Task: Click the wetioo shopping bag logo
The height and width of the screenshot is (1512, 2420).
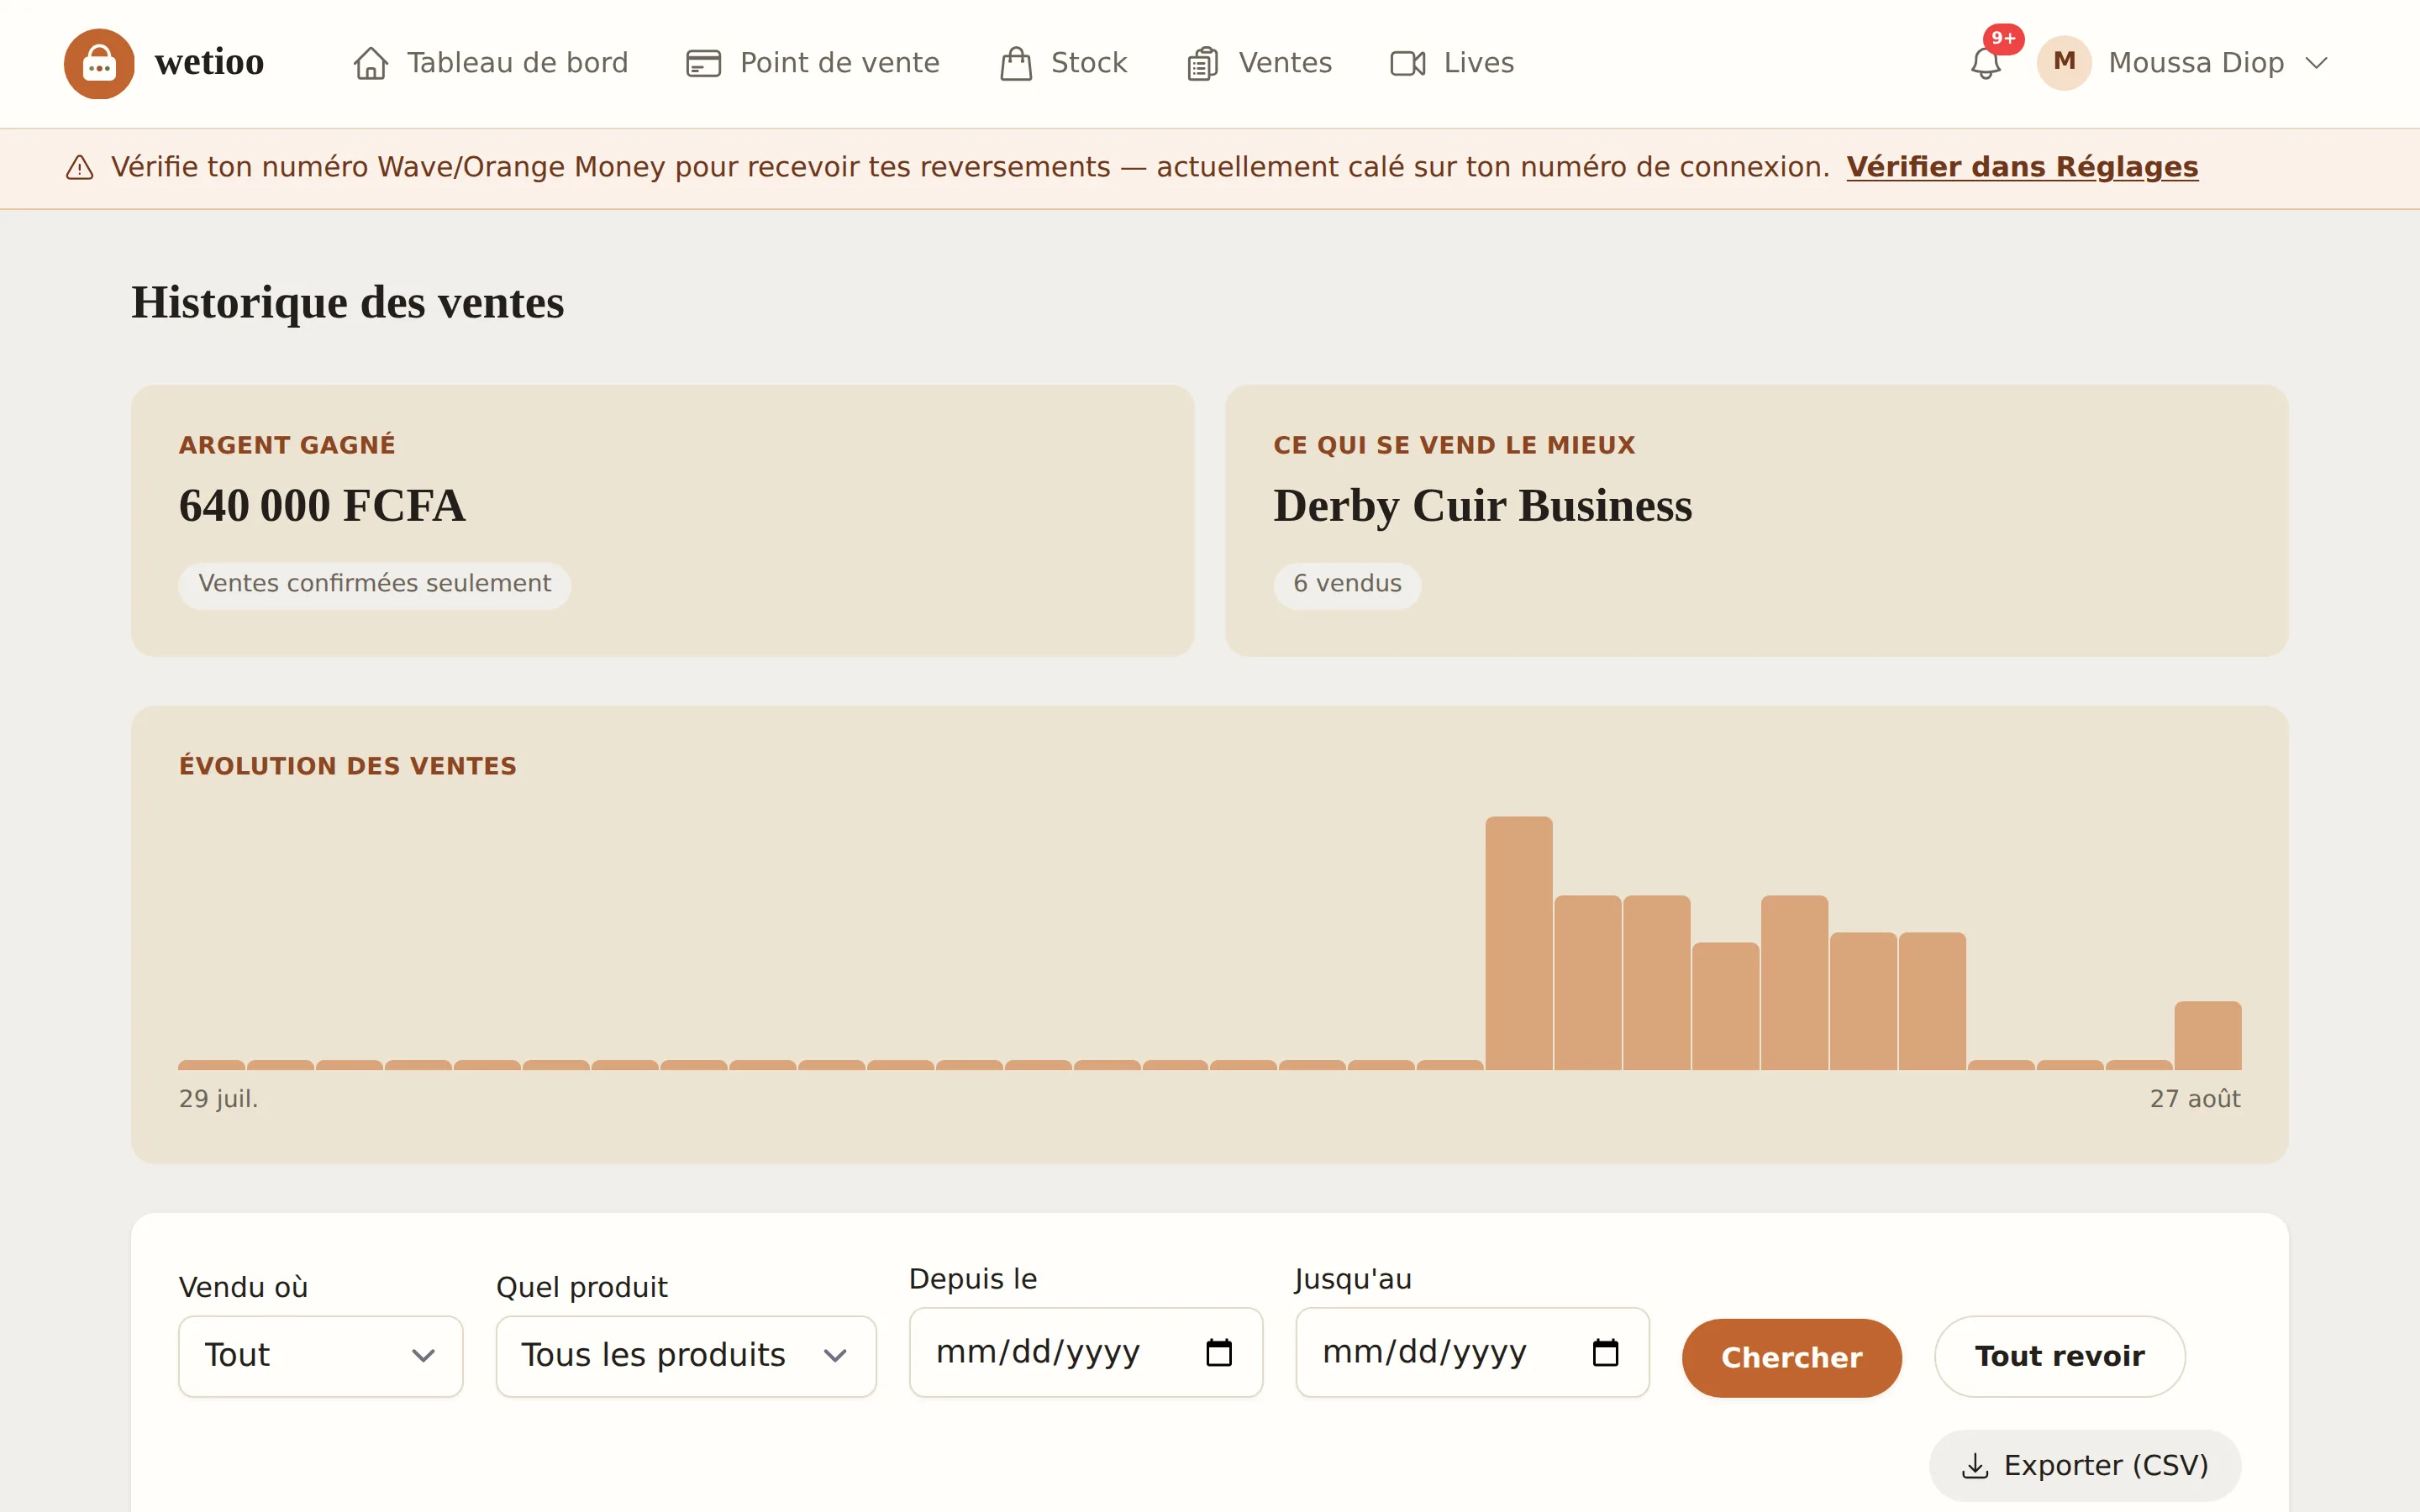Action: (99, 63)
